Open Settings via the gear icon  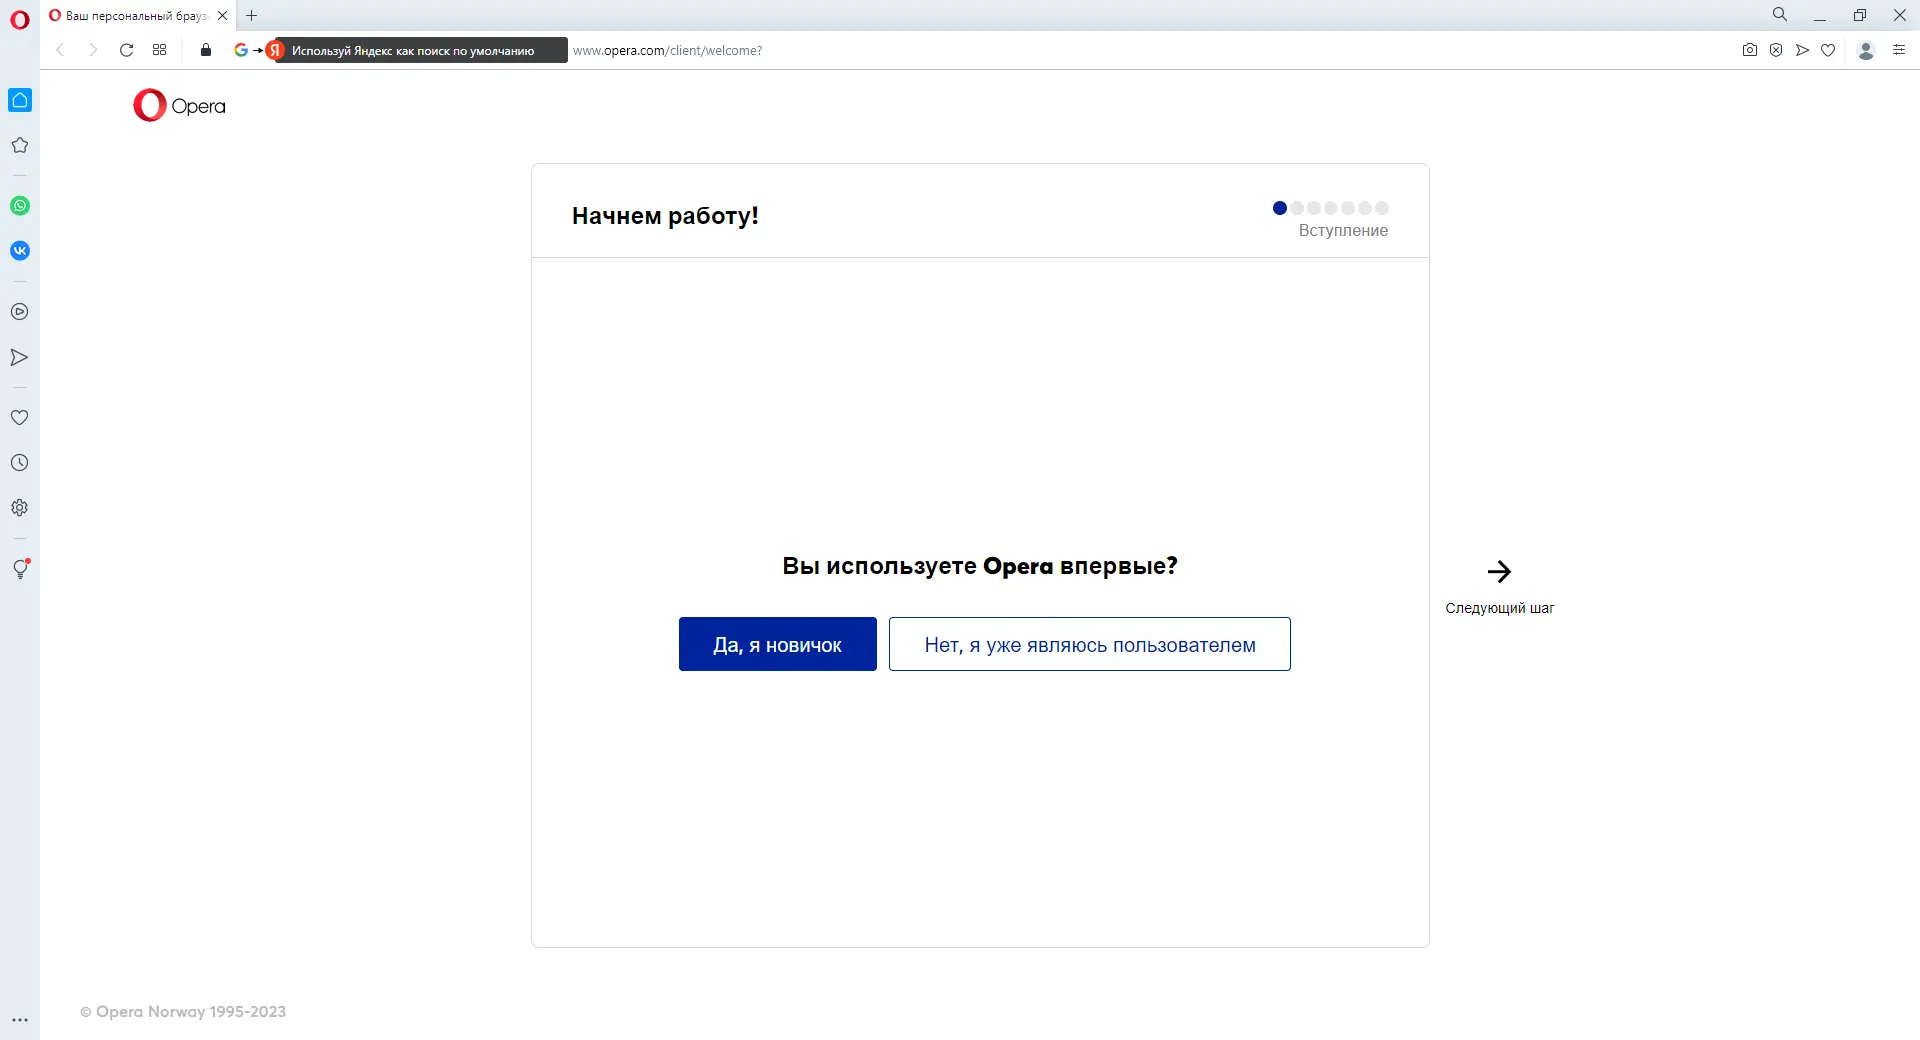(x=20, y=507)
